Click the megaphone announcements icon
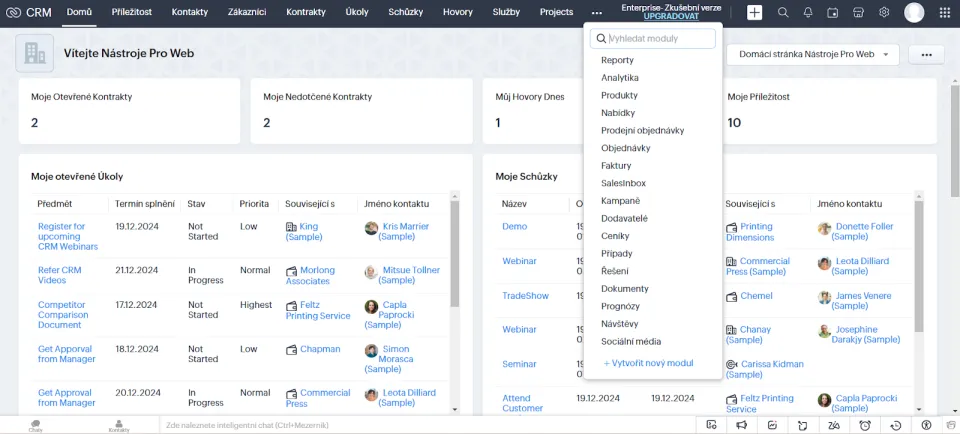 pos(741,425)
